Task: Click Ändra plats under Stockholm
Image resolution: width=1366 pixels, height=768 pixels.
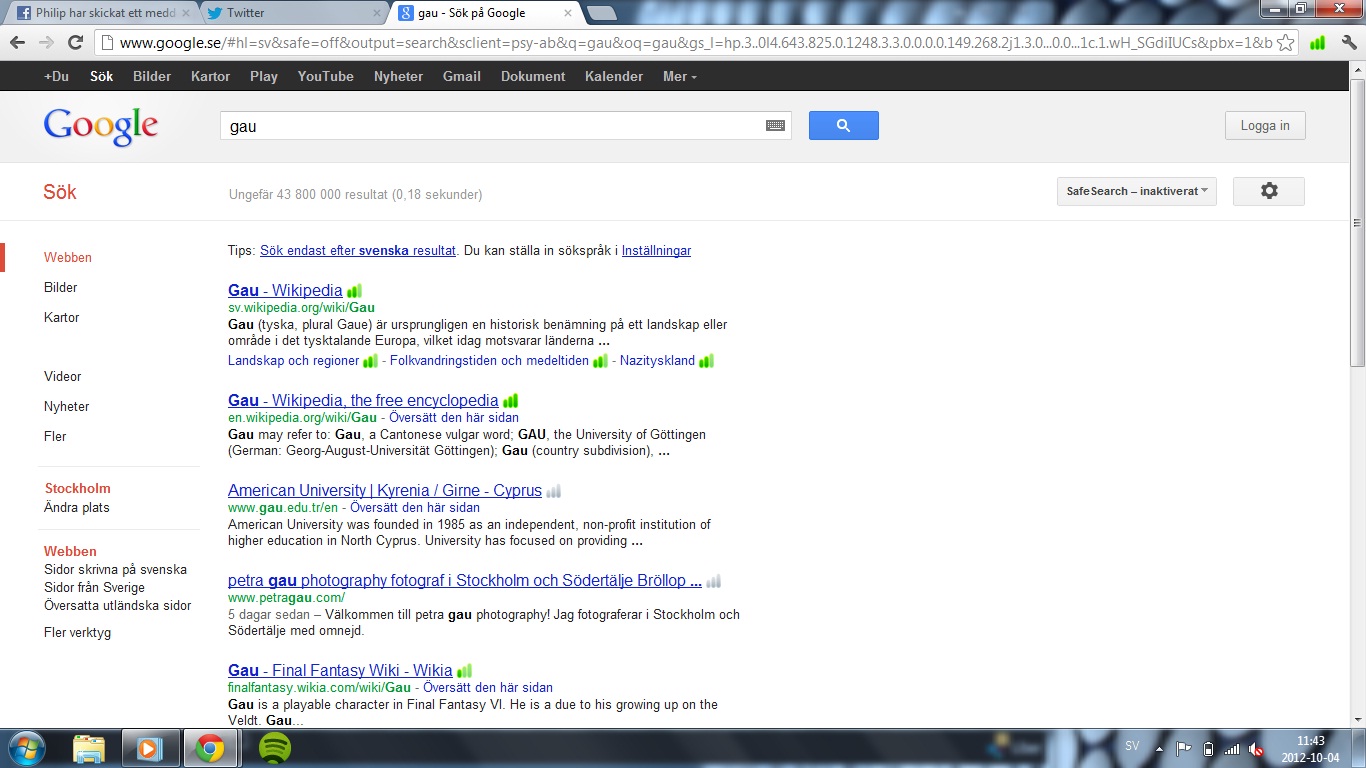Action: point(77,507)
